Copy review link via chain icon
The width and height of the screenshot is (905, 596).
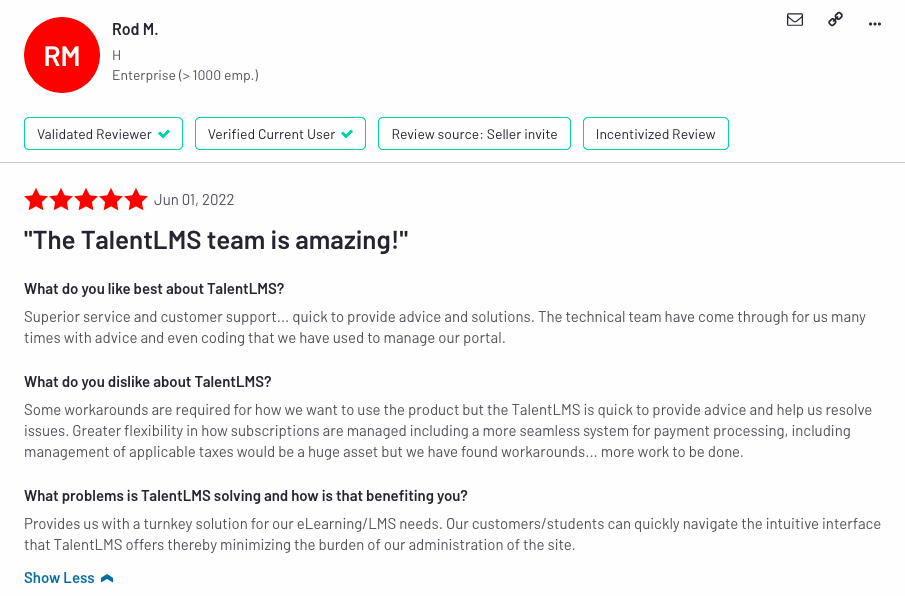(835, 20)
